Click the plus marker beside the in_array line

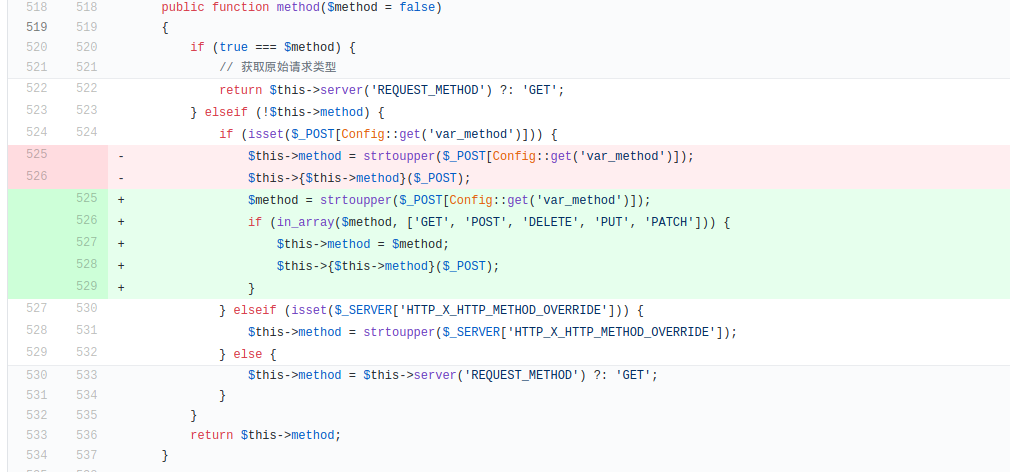pyautogui.click(x=121, y=222)
